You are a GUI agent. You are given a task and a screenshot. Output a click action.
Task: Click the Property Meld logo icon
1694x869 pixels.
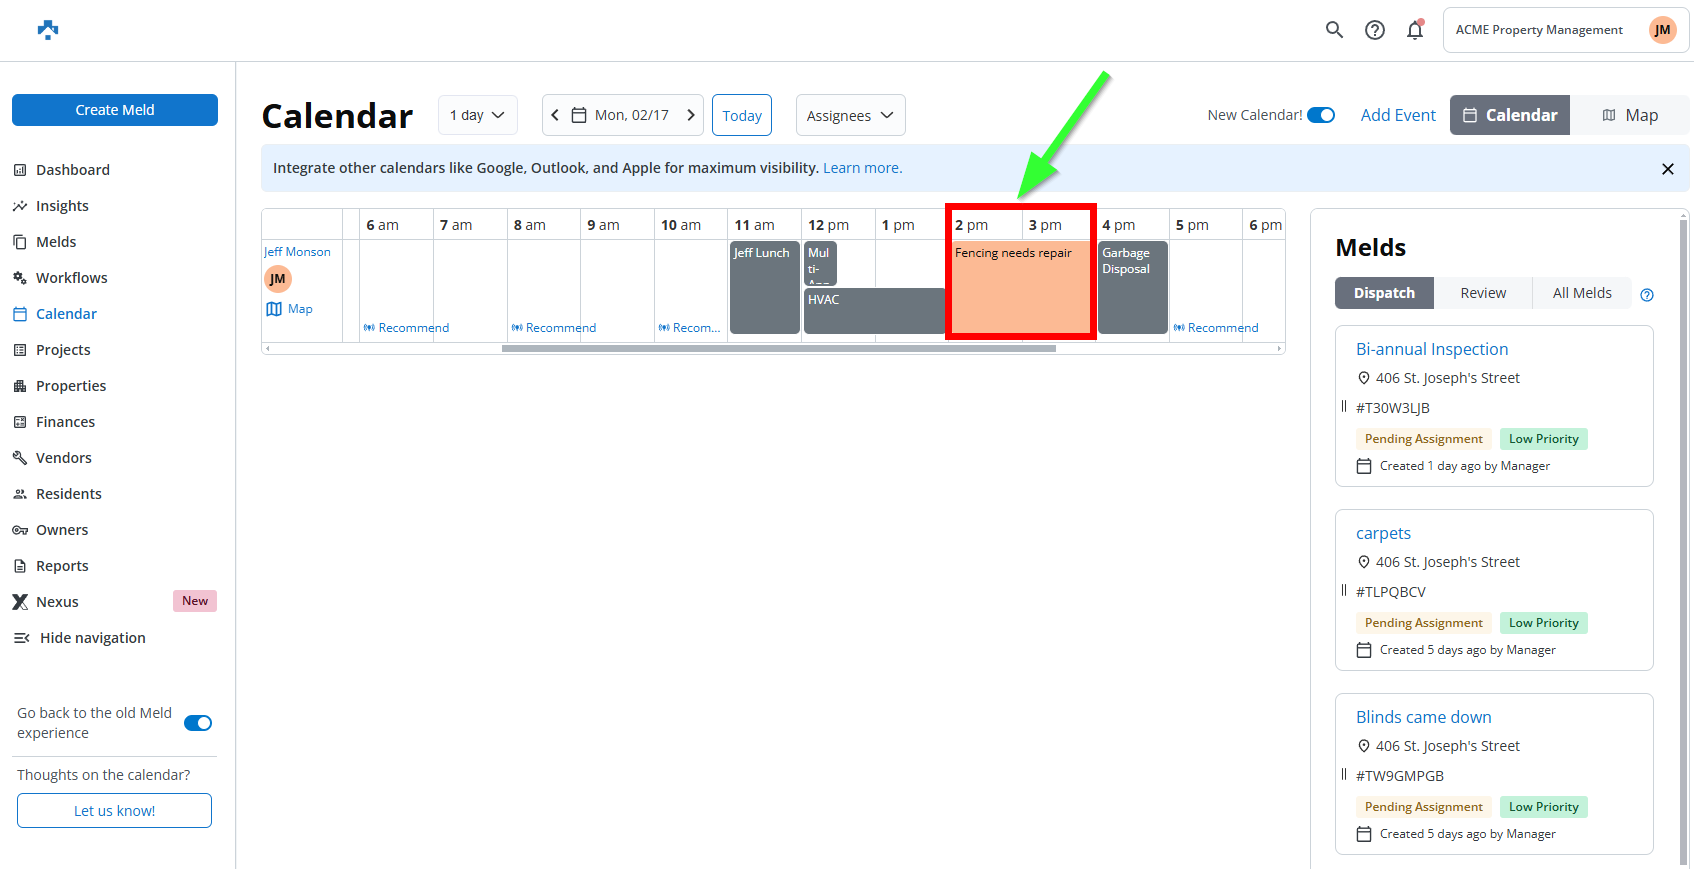tap(48, 30)
